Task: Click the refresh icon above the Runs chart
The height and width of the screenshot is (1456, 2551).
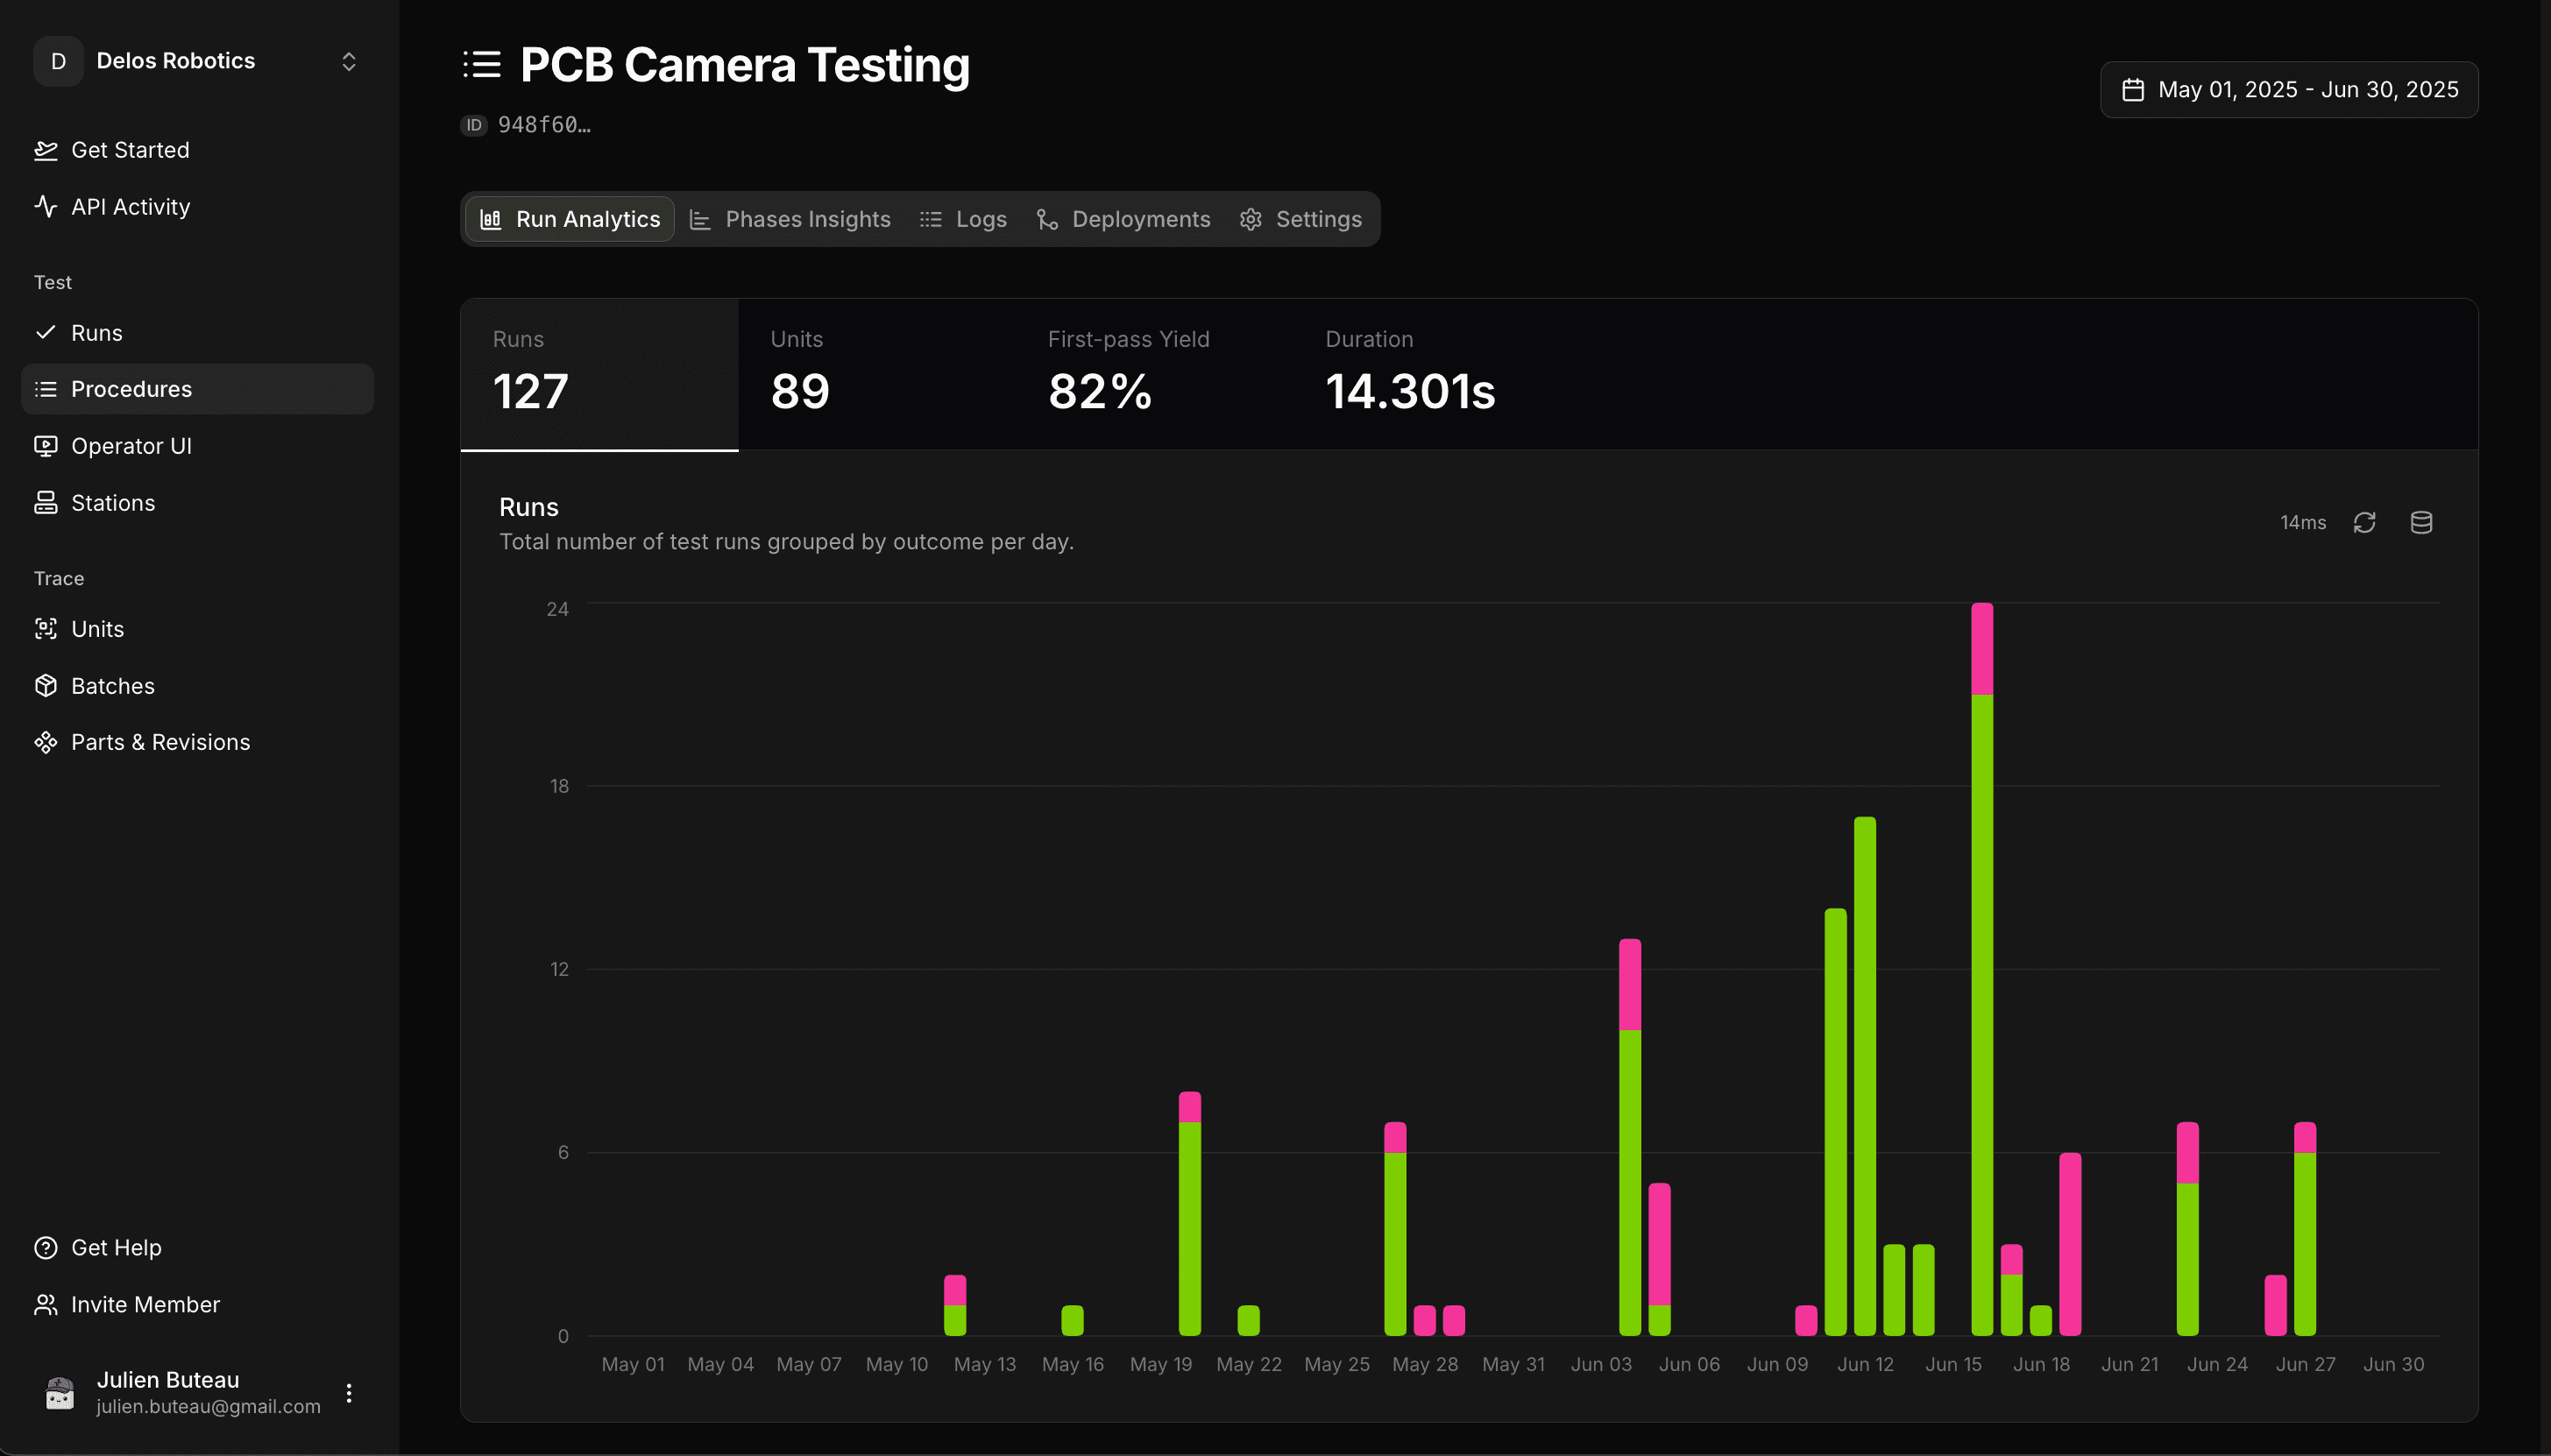Action: pyautogui.click(x=2364, y=522)
